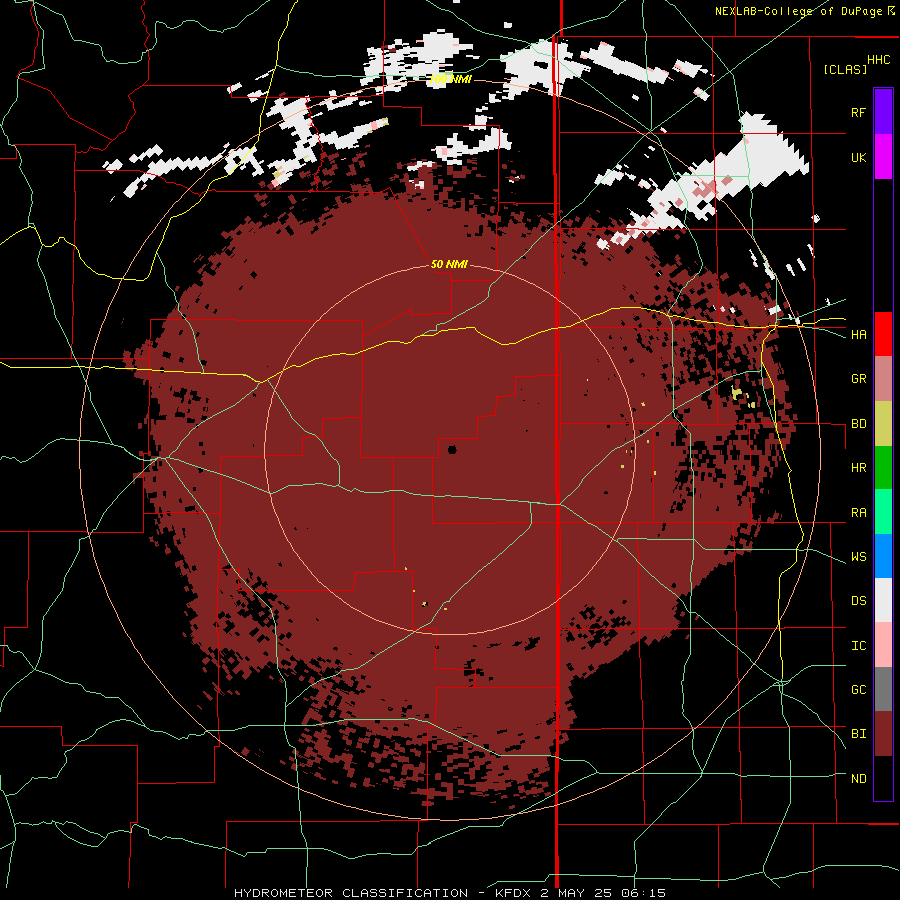Click the [CLAS] legend header
This screenshot has height=900, width=900.
click(x=845, y=70)
